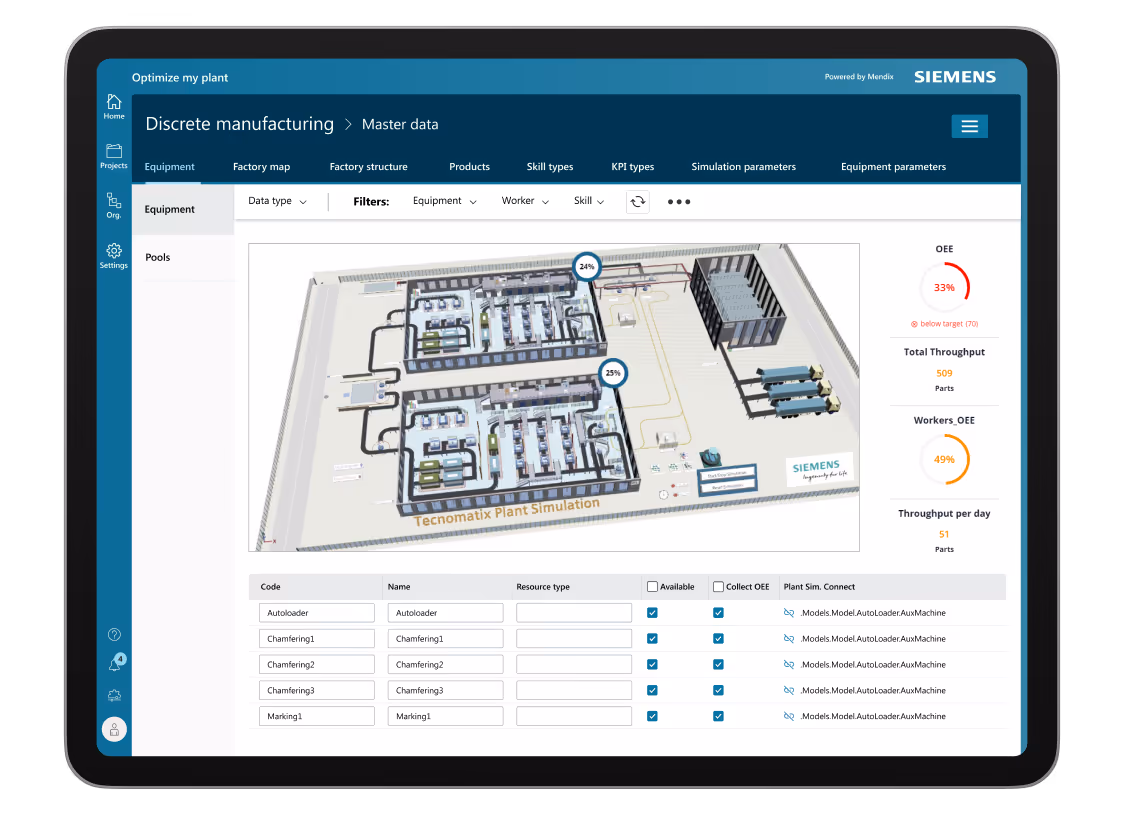The width and height of the screenshot is (1122, 816).
Task: Click the below target warning icon
Action: tap(914, 324)
